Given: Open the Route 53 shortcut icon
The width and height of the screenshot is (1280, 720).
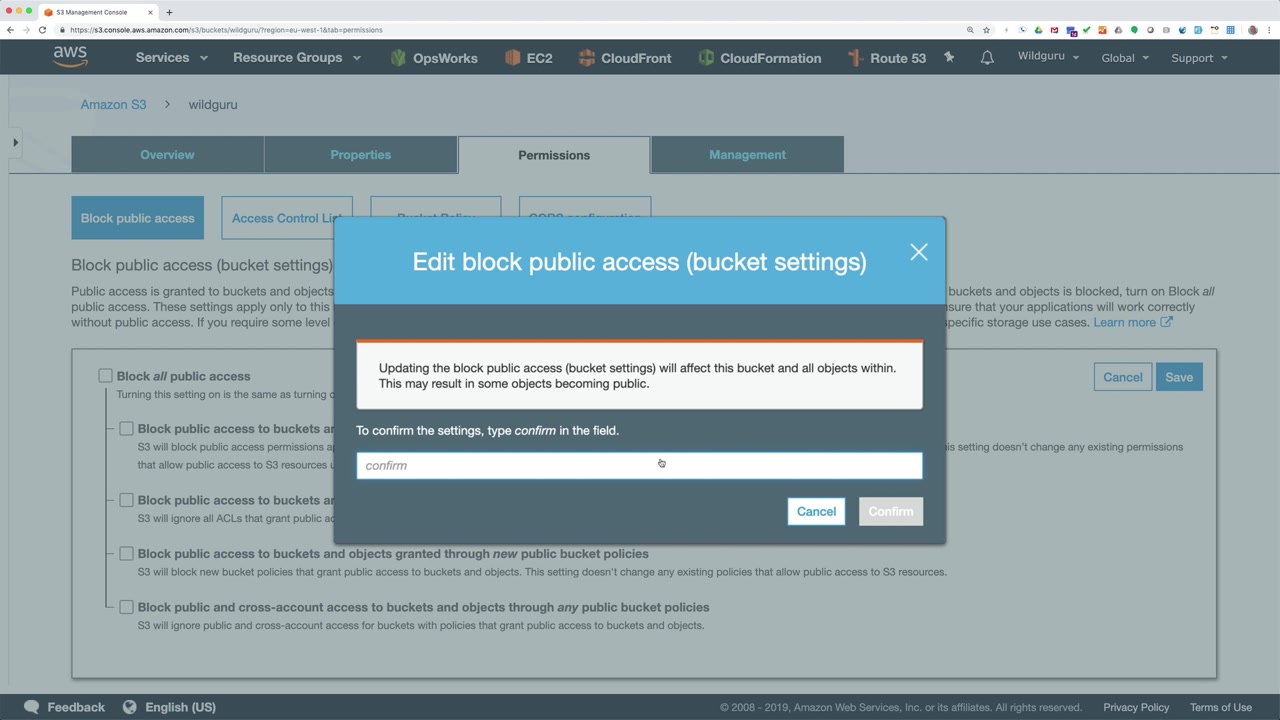Looking at the screenshot, I should [x=855, y=58].
